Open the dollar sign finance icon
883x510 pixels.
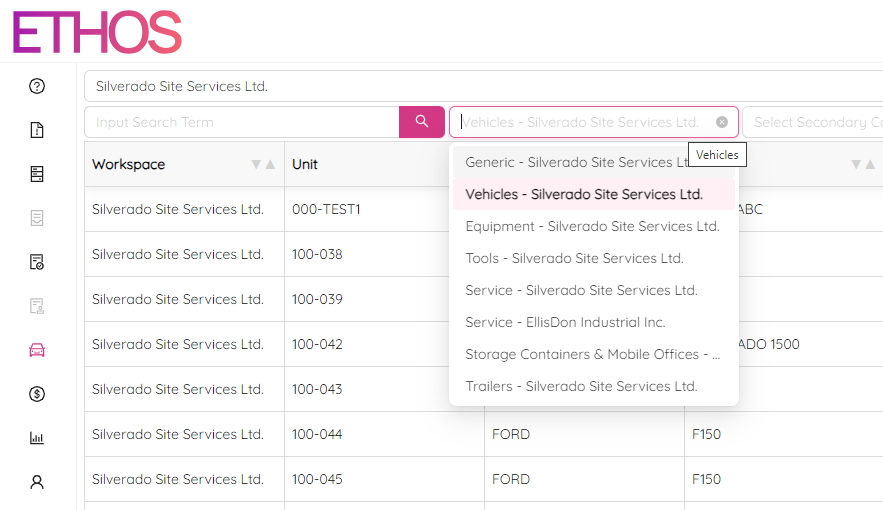tap(37, 394)
